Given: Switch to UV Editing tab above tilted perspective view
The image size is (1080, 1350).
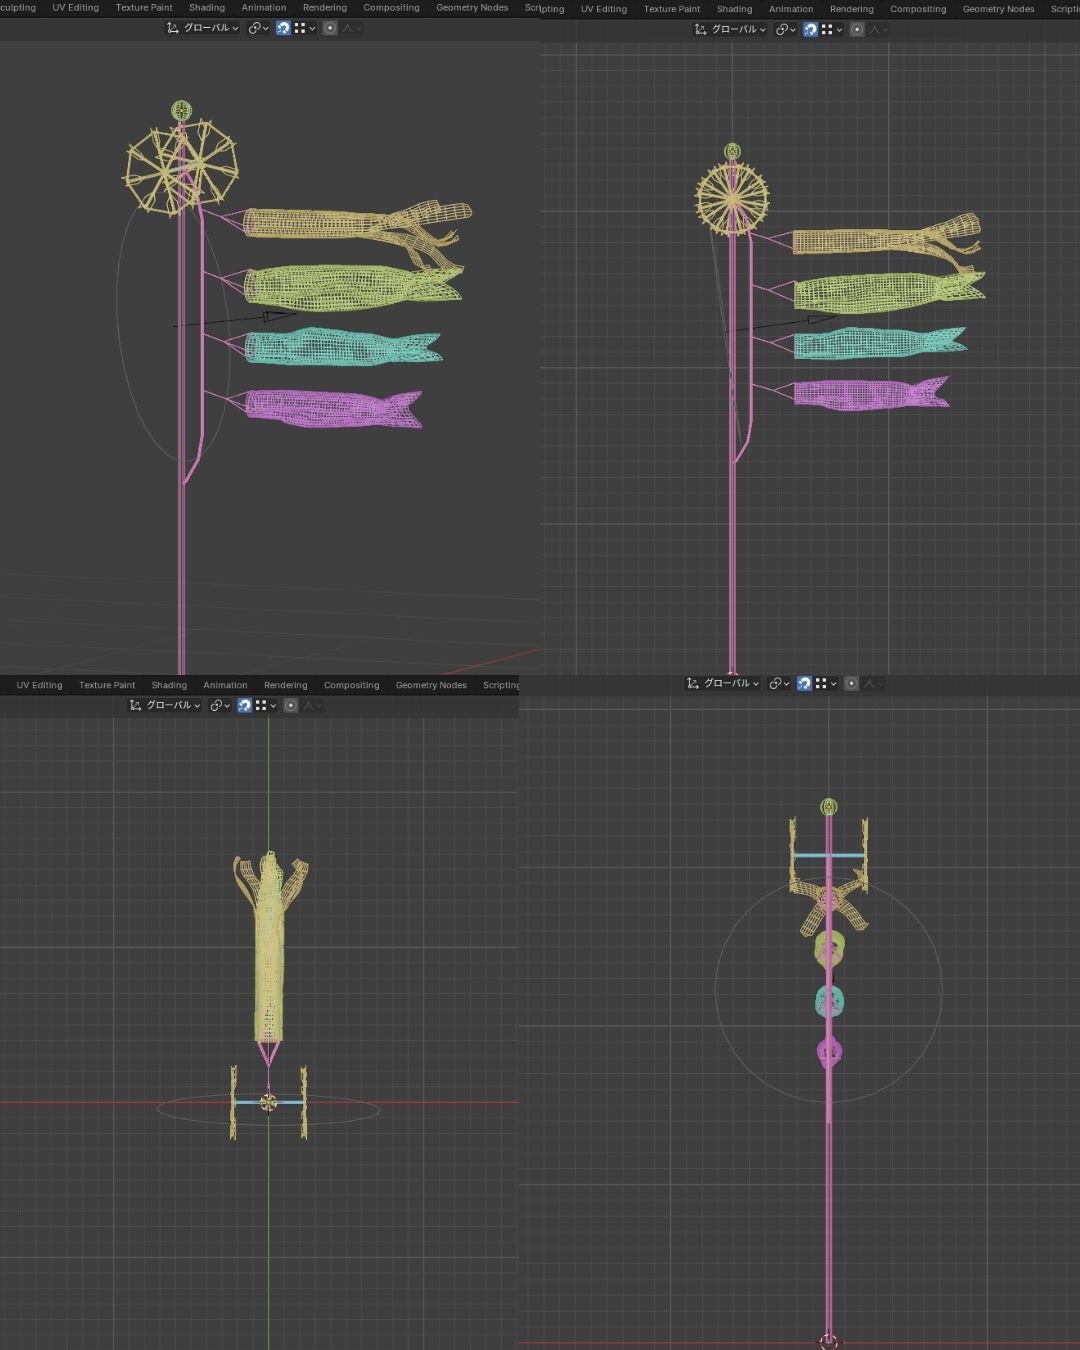Looking at the screenshot, I should 76,7.
